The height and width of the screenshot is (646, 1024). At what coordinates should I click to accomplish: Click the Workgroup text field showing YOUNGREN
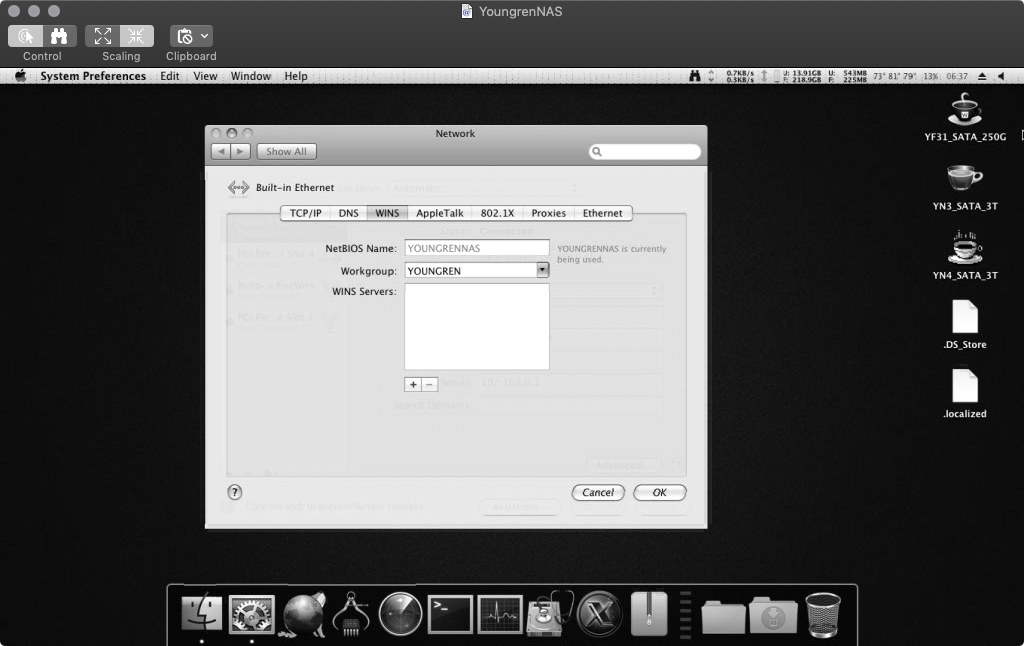pos(470,270)
